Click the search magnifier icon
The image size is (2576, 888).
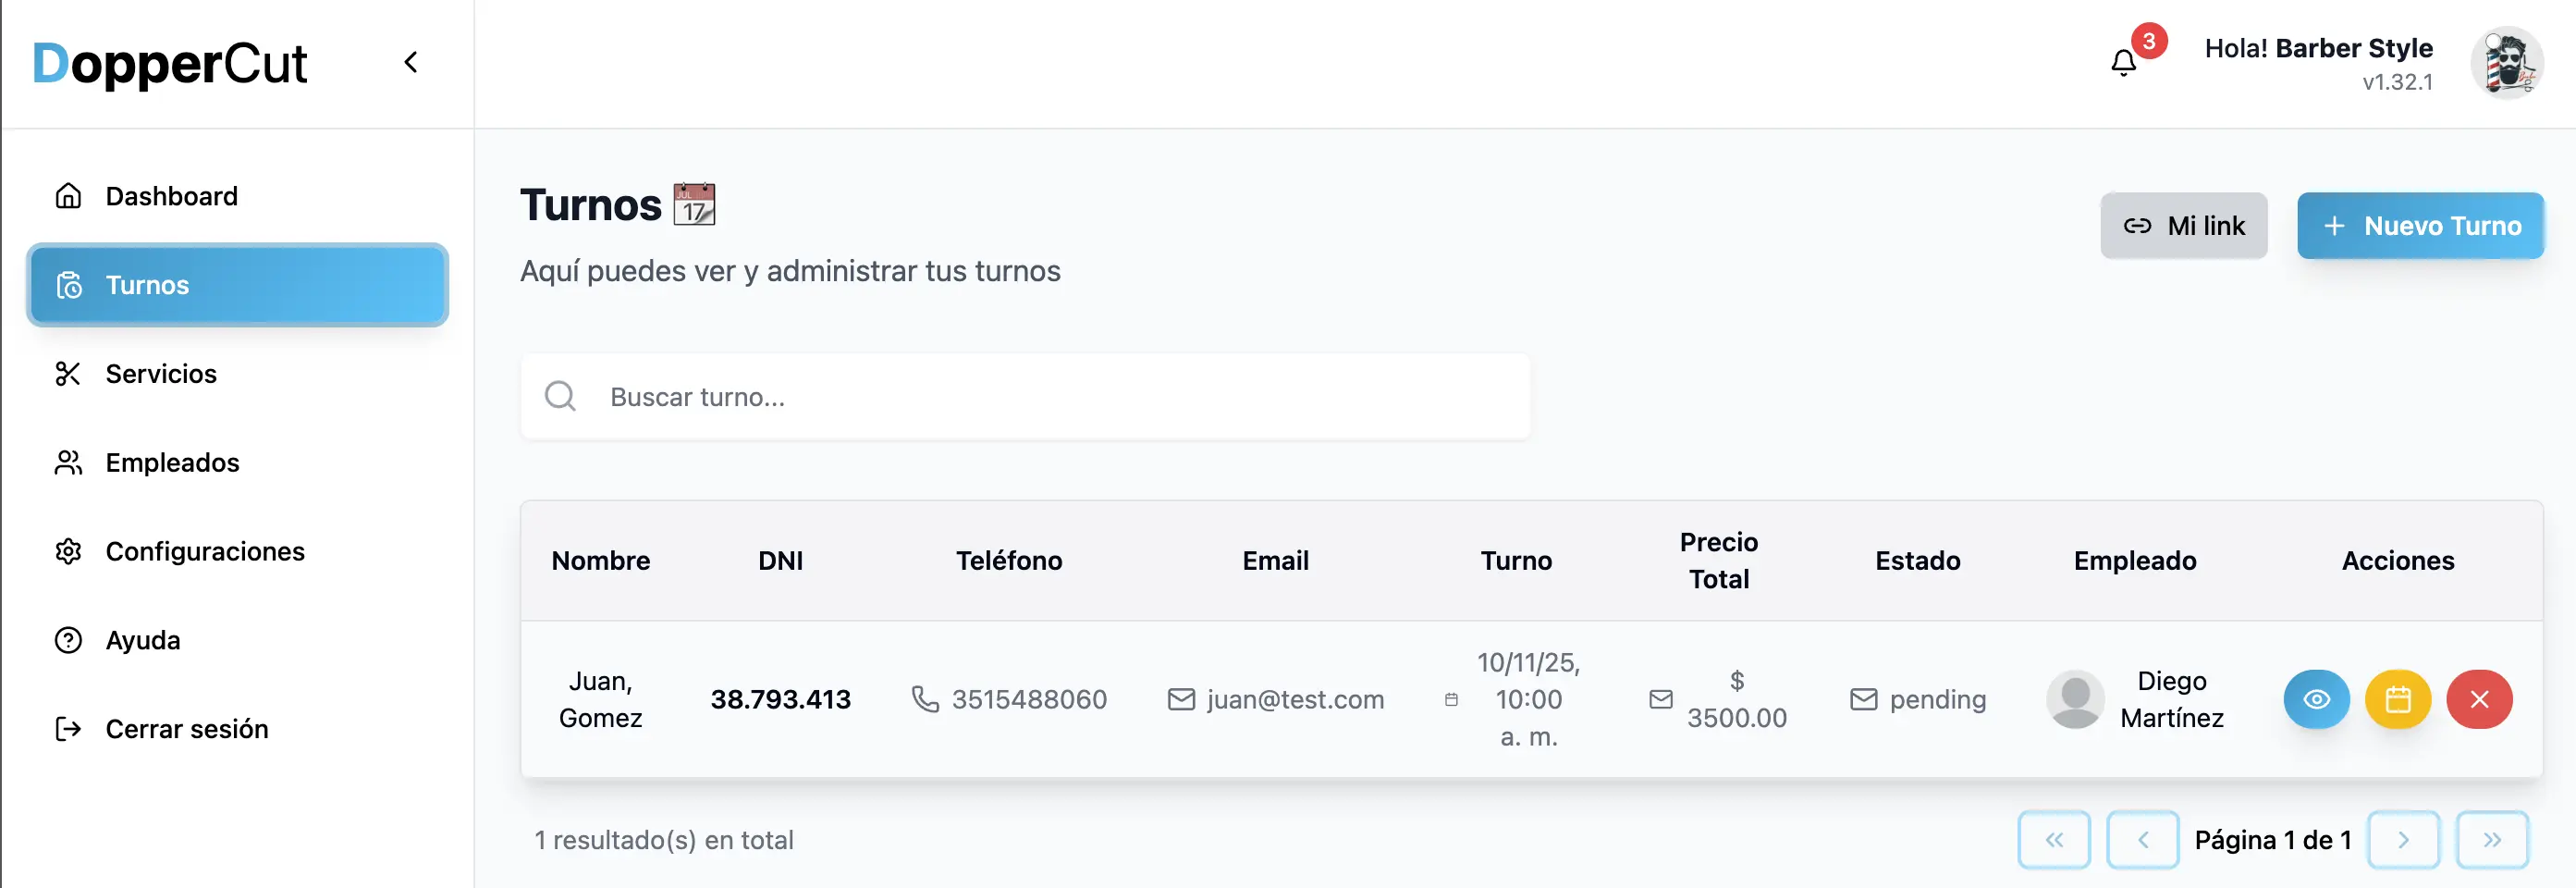point(561,396)
